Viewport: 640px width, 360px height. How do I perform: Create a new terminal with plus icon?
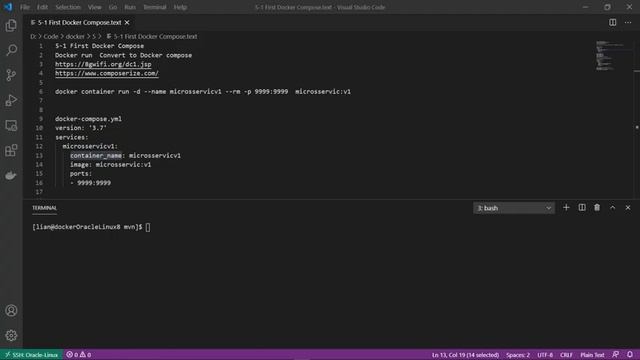click(x=566, y=208)
